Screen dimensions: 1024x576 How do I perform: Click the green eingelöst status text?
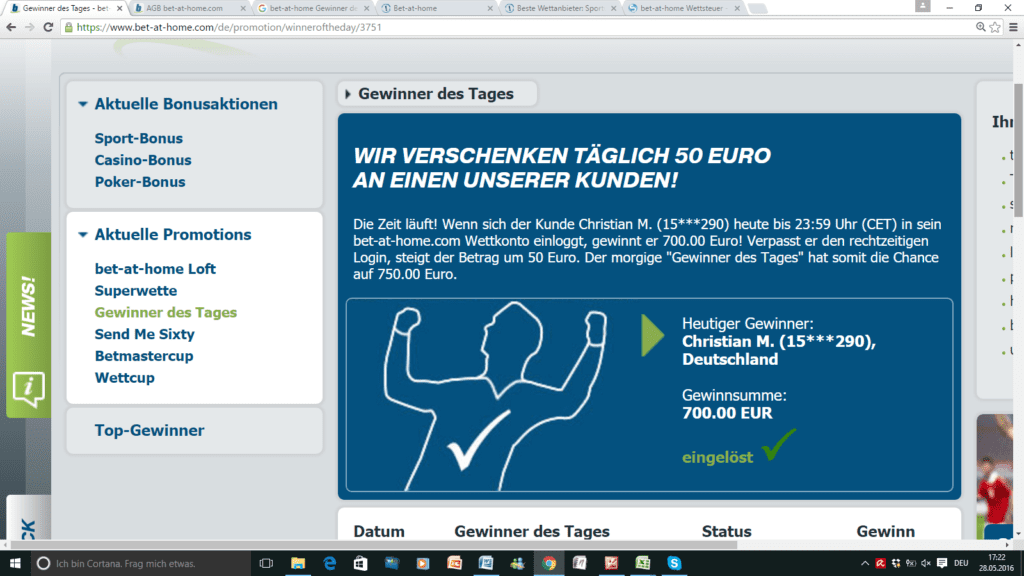(x=717, y=457)
